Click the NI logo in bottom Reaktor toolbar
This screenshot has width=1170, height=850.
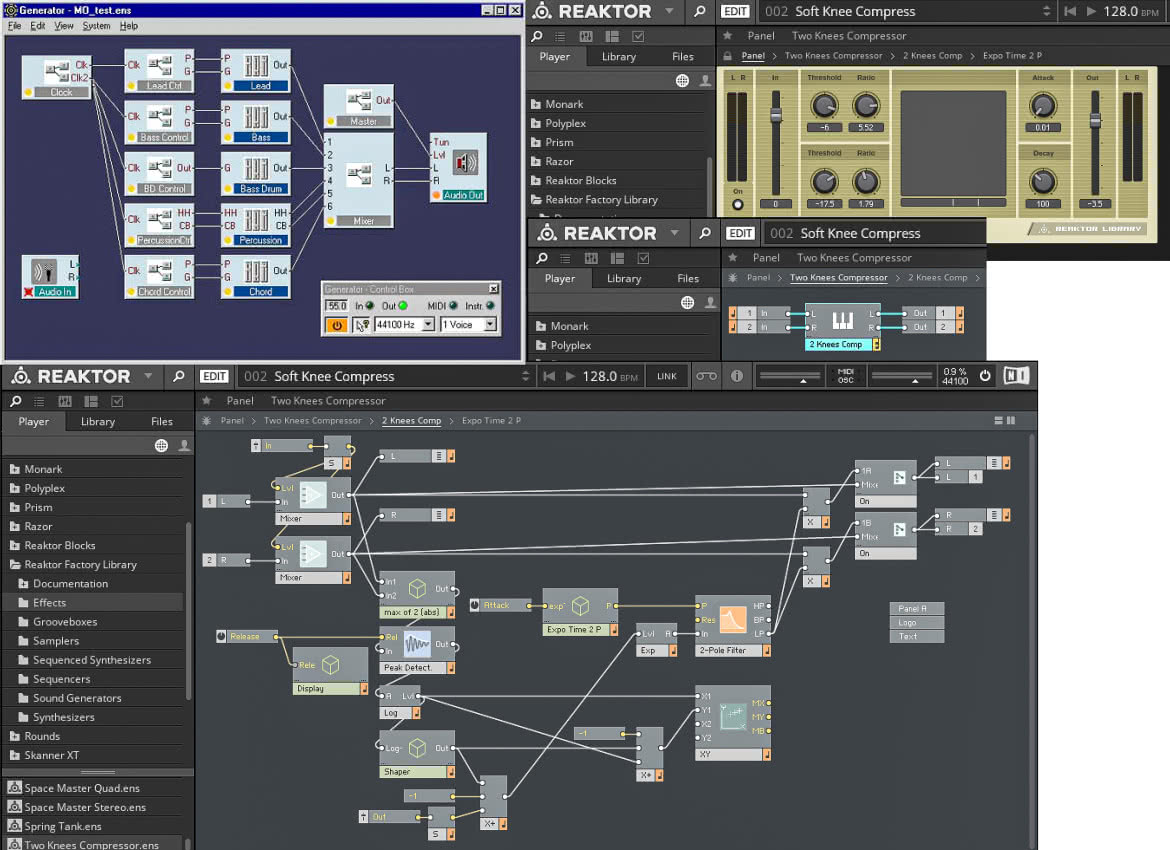1016,375
